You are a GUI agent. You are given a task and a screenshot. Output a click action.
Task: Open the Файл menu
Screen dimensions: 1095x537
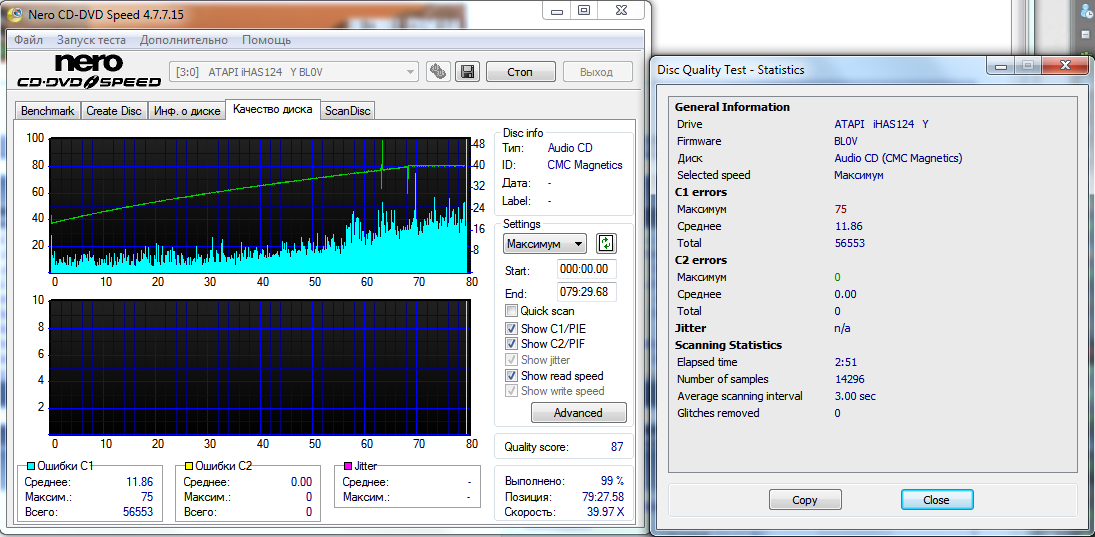[x=28, y=40]
